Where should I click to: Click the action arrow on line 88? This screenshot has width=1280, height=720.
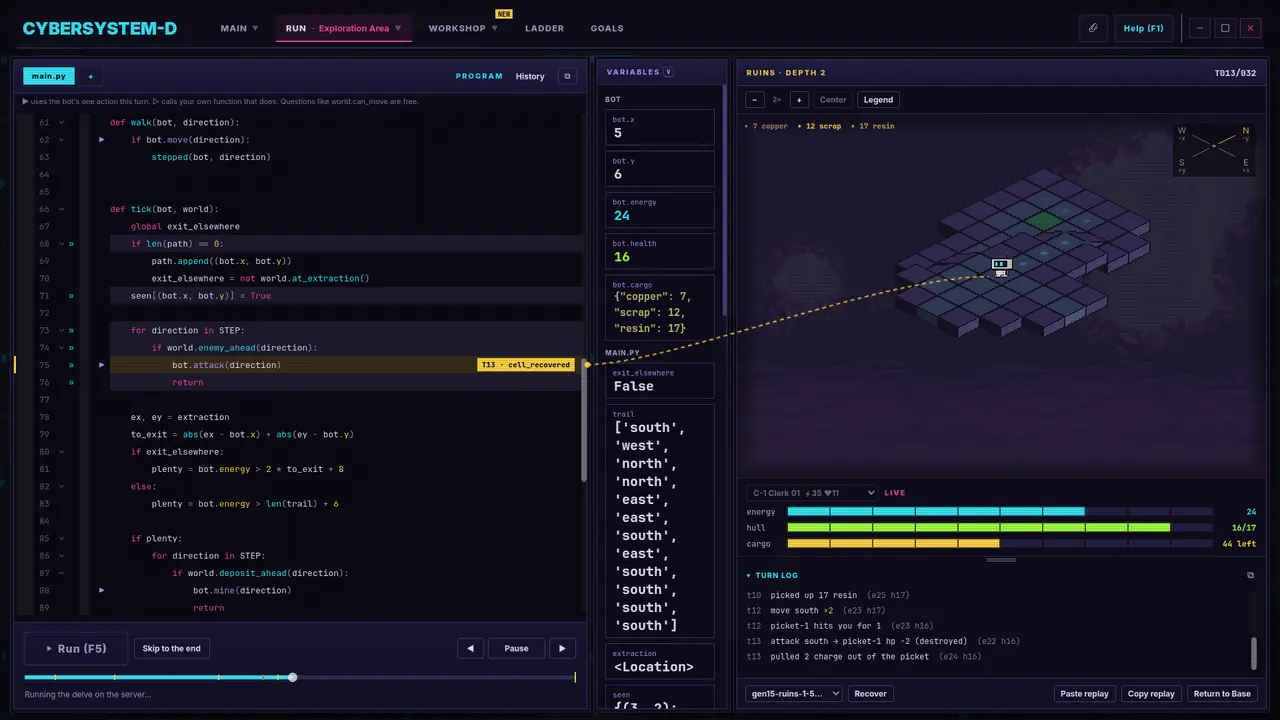point(101,590)
